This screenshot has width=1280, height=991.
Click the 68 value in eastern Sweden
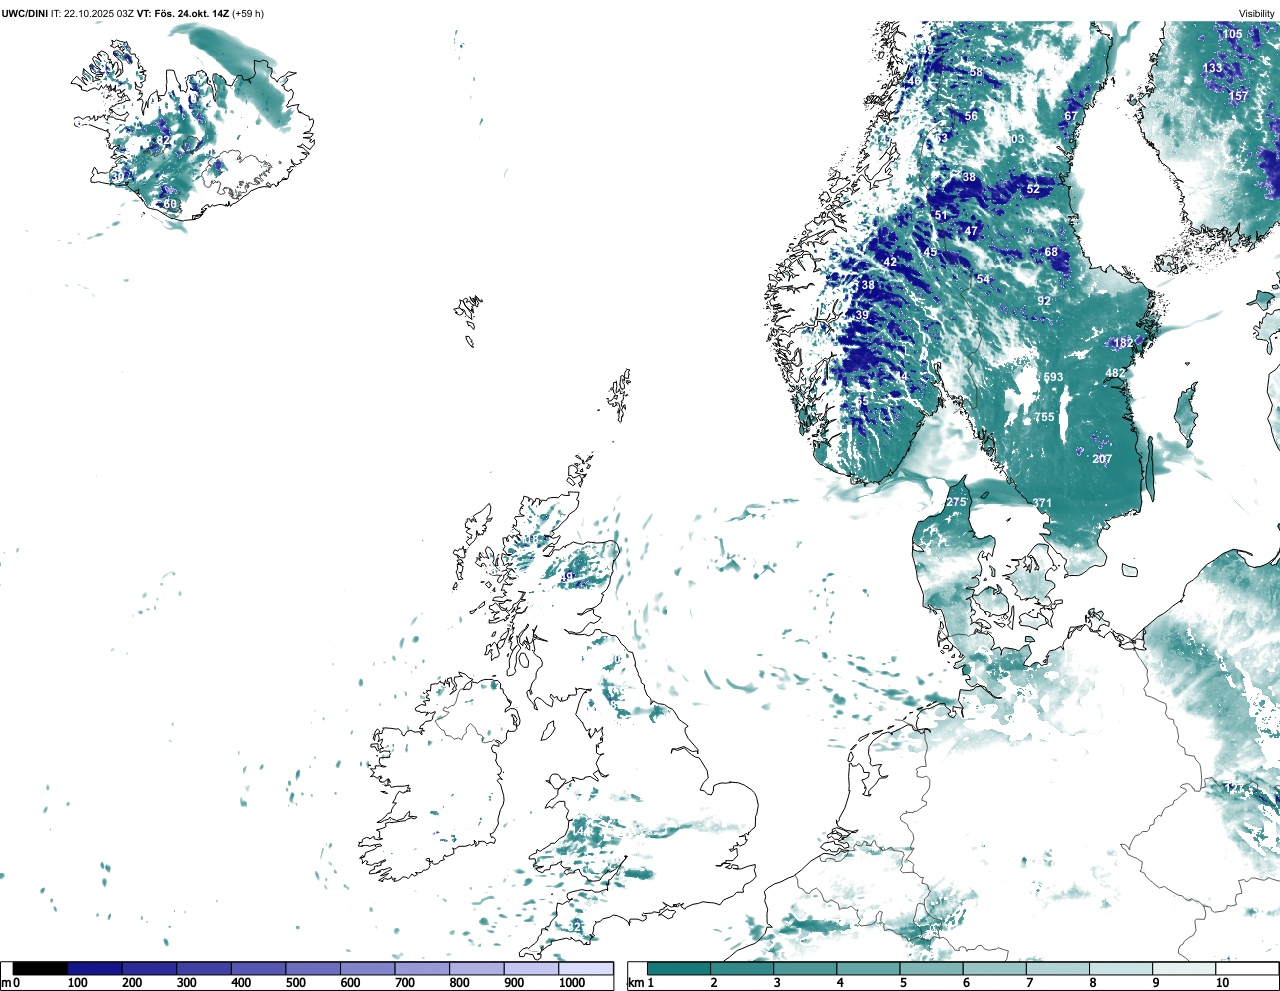tap(1051, 252)
